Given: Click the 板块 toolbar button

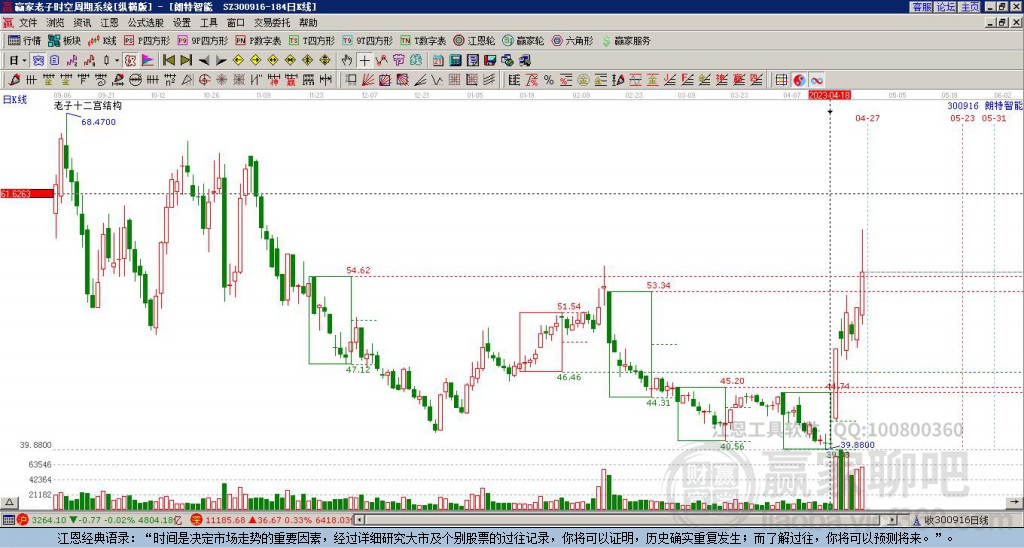Looking at the screenshot, I should (64, 40).
